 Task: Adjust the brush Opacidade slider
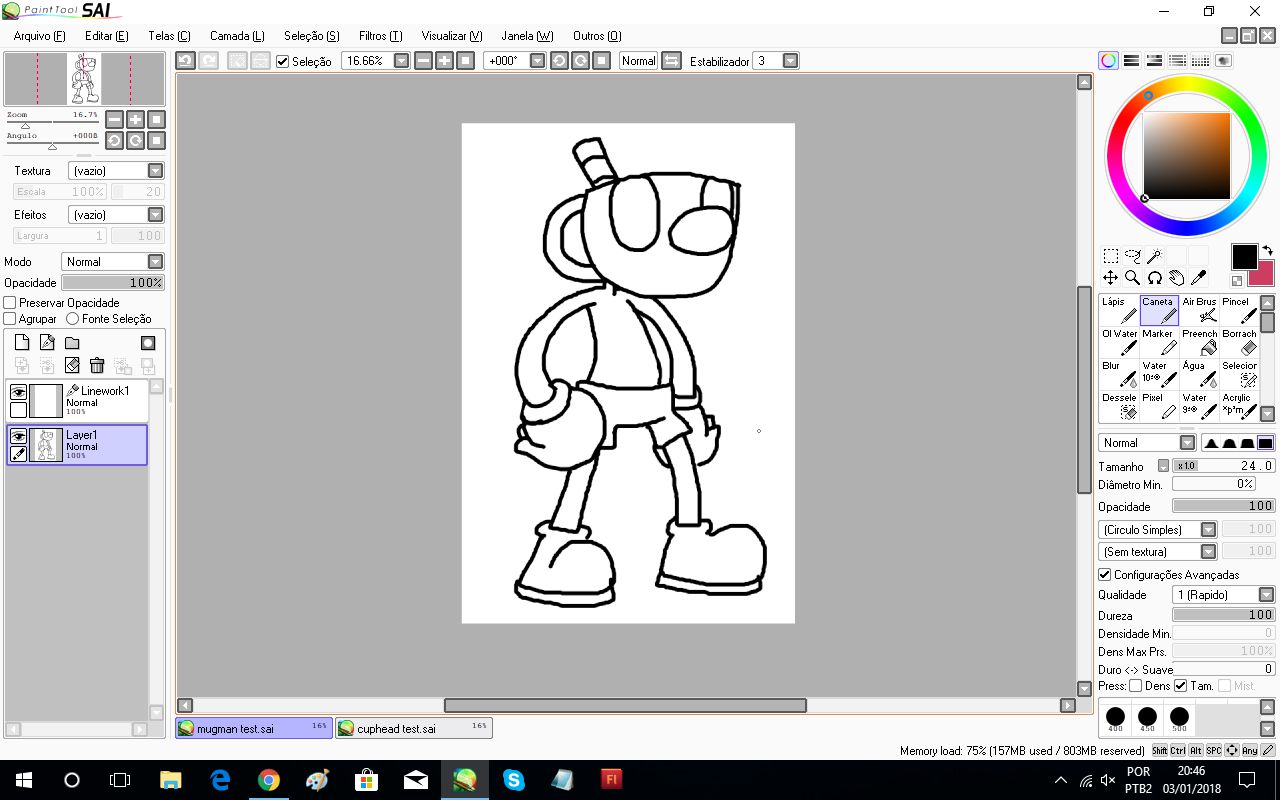[x=1223, y=507]
